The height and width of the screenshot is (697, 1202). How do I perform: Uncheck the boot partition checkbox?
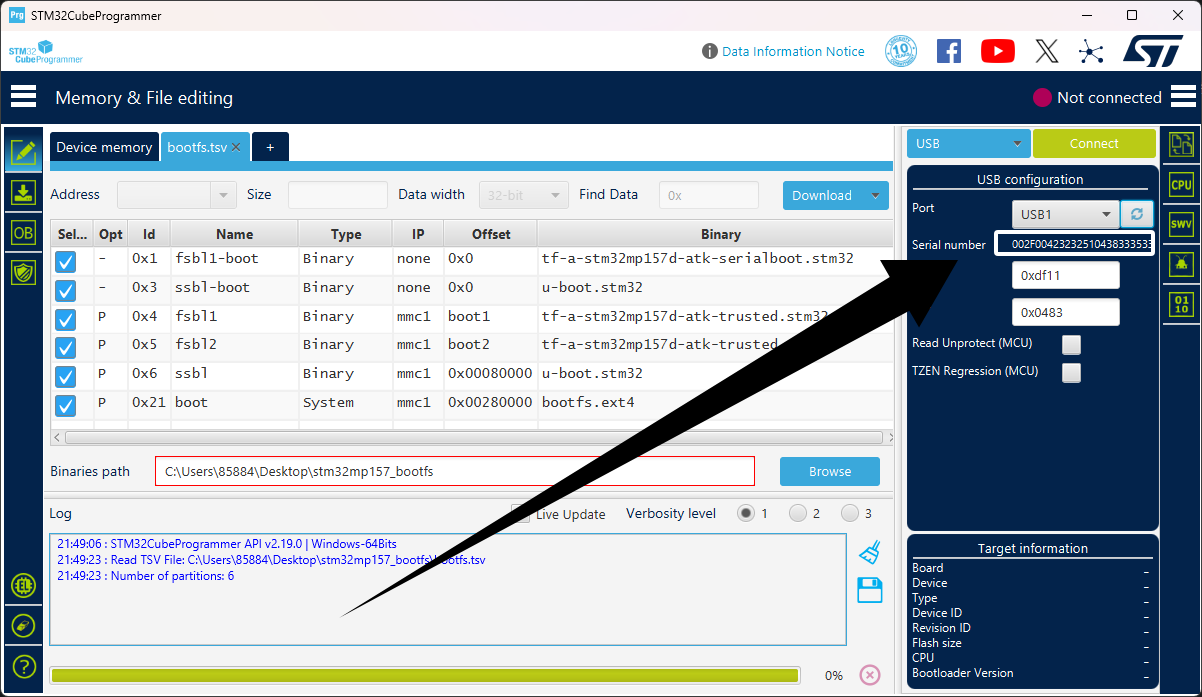coord(65,406)
